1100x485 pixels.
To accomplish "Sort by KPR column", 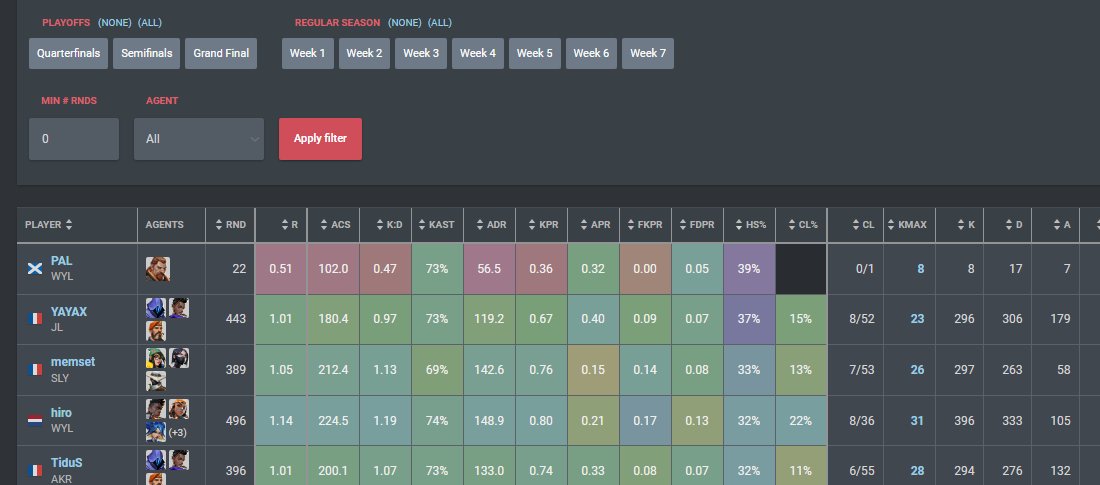I will point(541,225).
